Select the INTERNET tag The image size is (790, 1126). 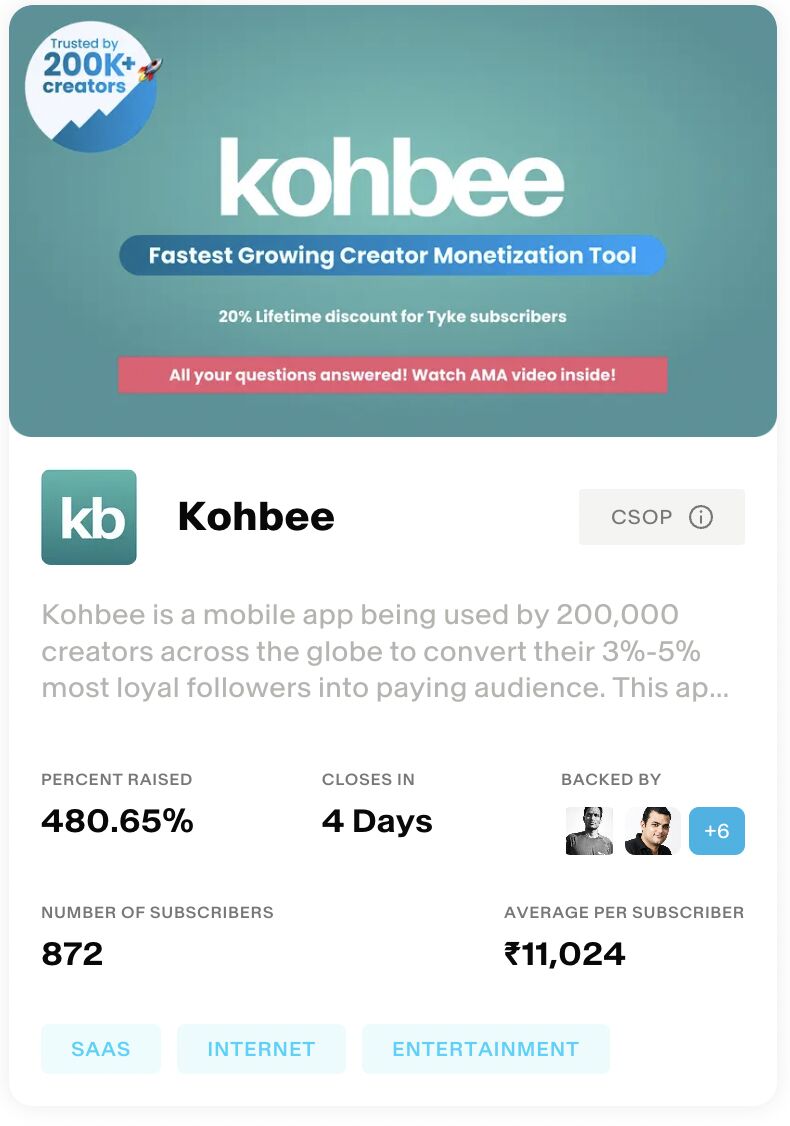[261, 1049]
